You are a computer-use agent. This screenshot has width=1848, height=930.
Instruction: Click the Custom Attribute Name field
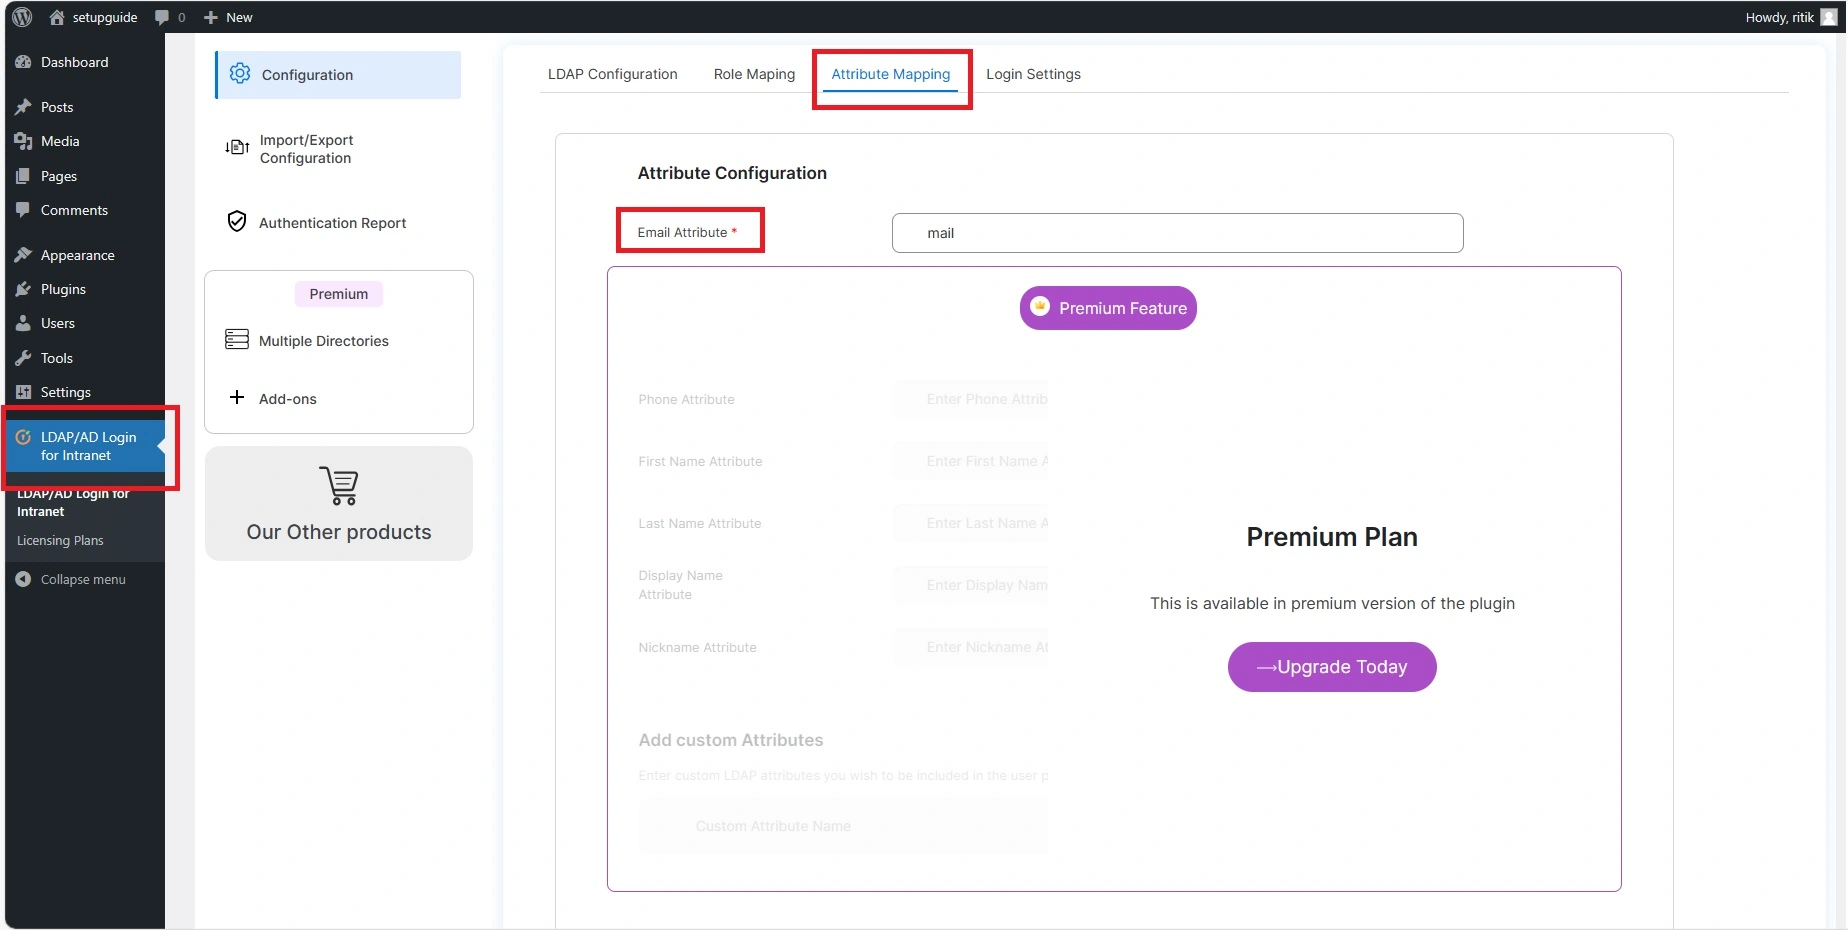click(843, 826)
